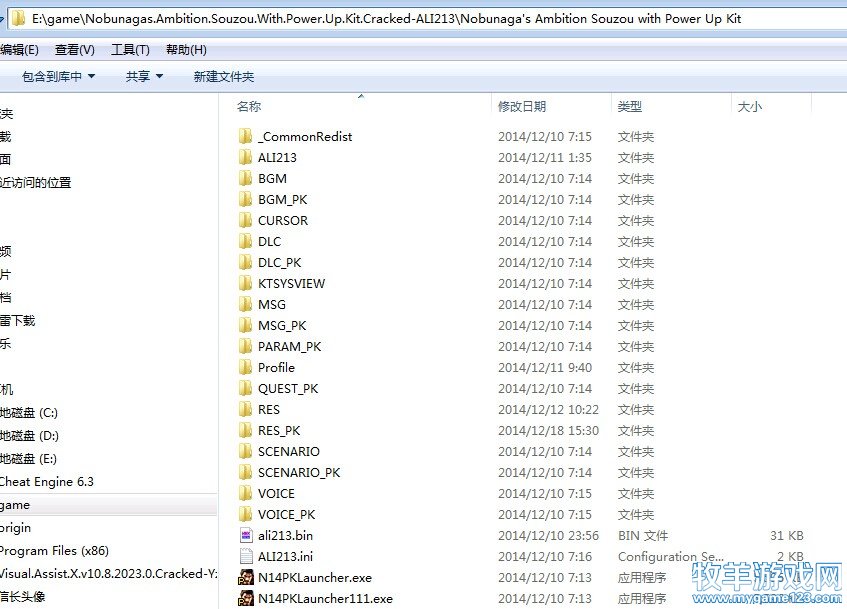Screen dimensions: 847x609
Task: Click the N14PKLauncher111.exe file name
Action: point(325,599)
